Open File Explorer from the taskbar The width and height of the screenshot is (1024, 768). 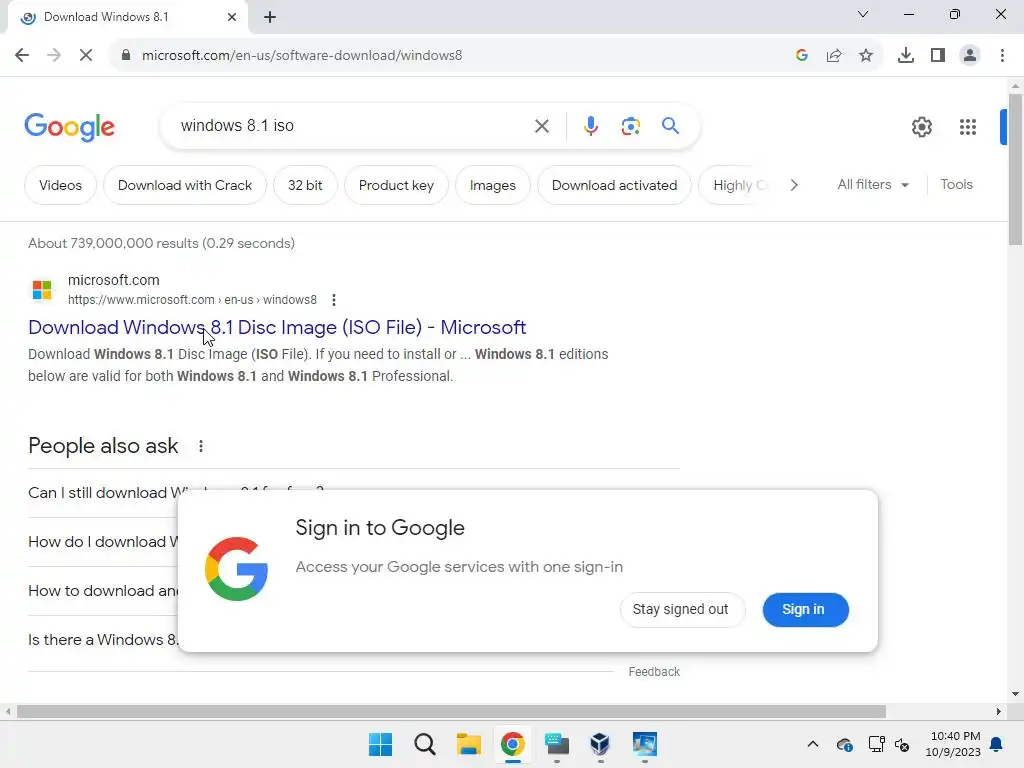pyautogui.click(x=468, y=744)
